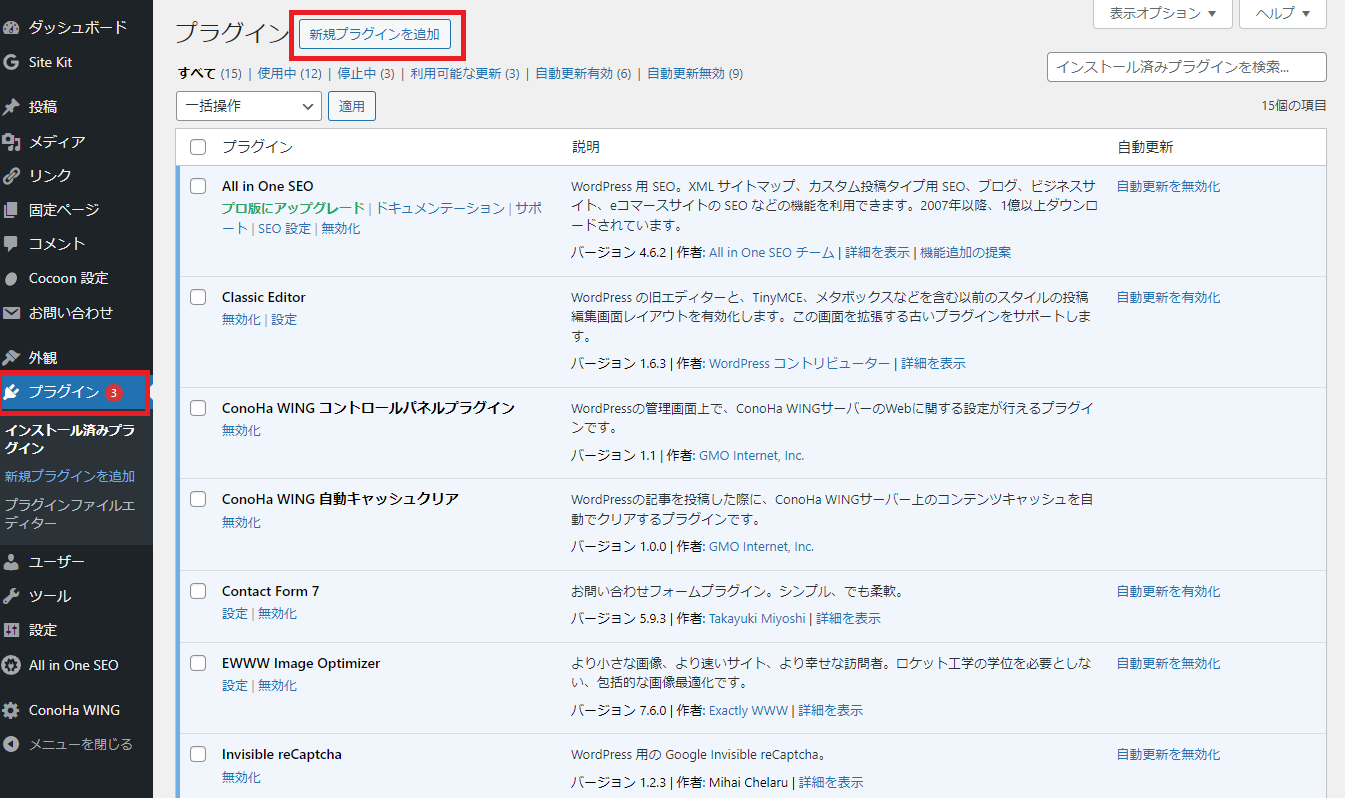1345x798 pixels.
Task: Click the リンク chain icon
Action: [x=12, y=175]
